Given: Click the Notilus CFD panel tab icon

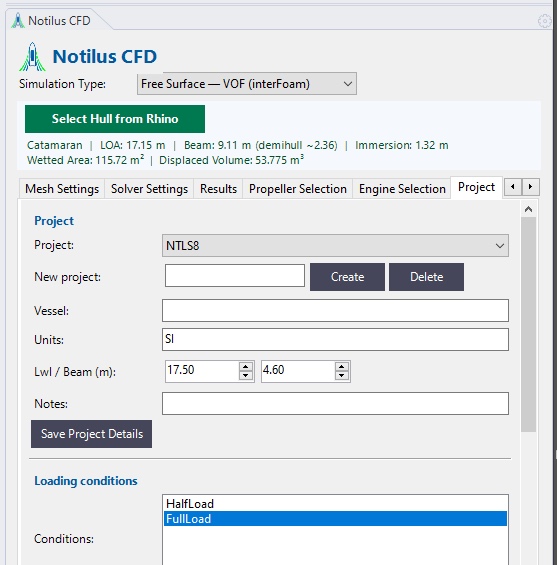Looking at the screenshot, I should pyautogui.click(x=18, y=21).
